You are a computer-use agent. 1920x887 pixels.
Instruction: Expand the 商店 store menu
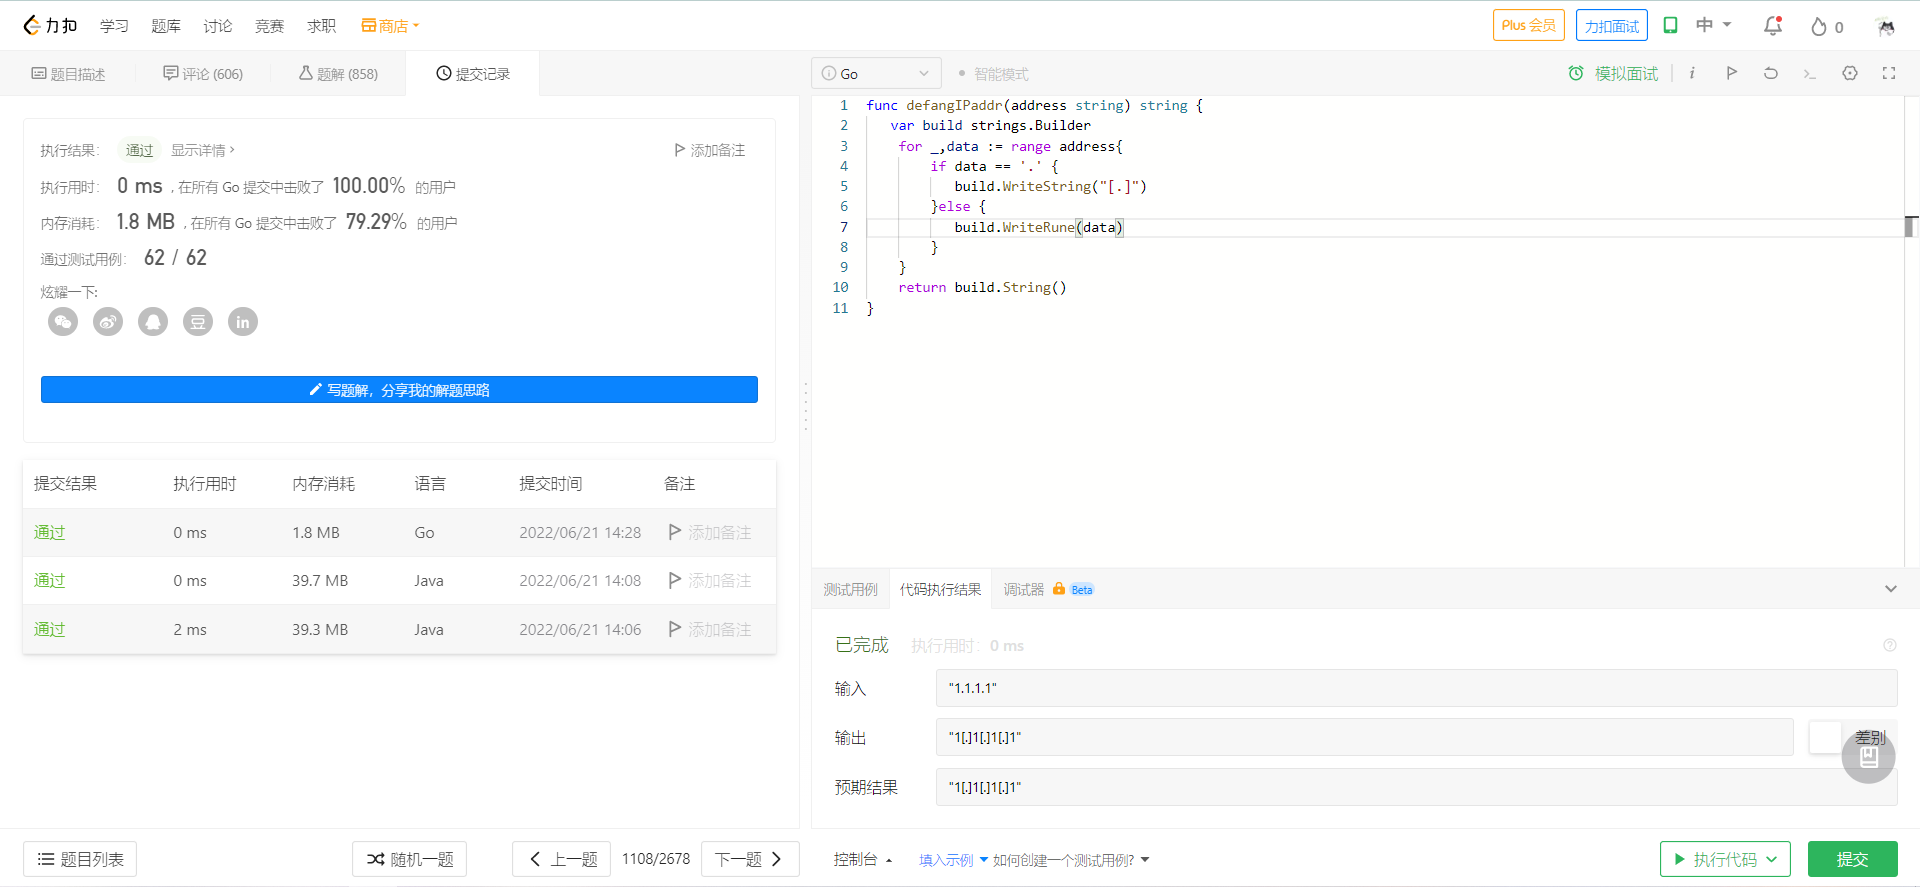tap(390, 26)
